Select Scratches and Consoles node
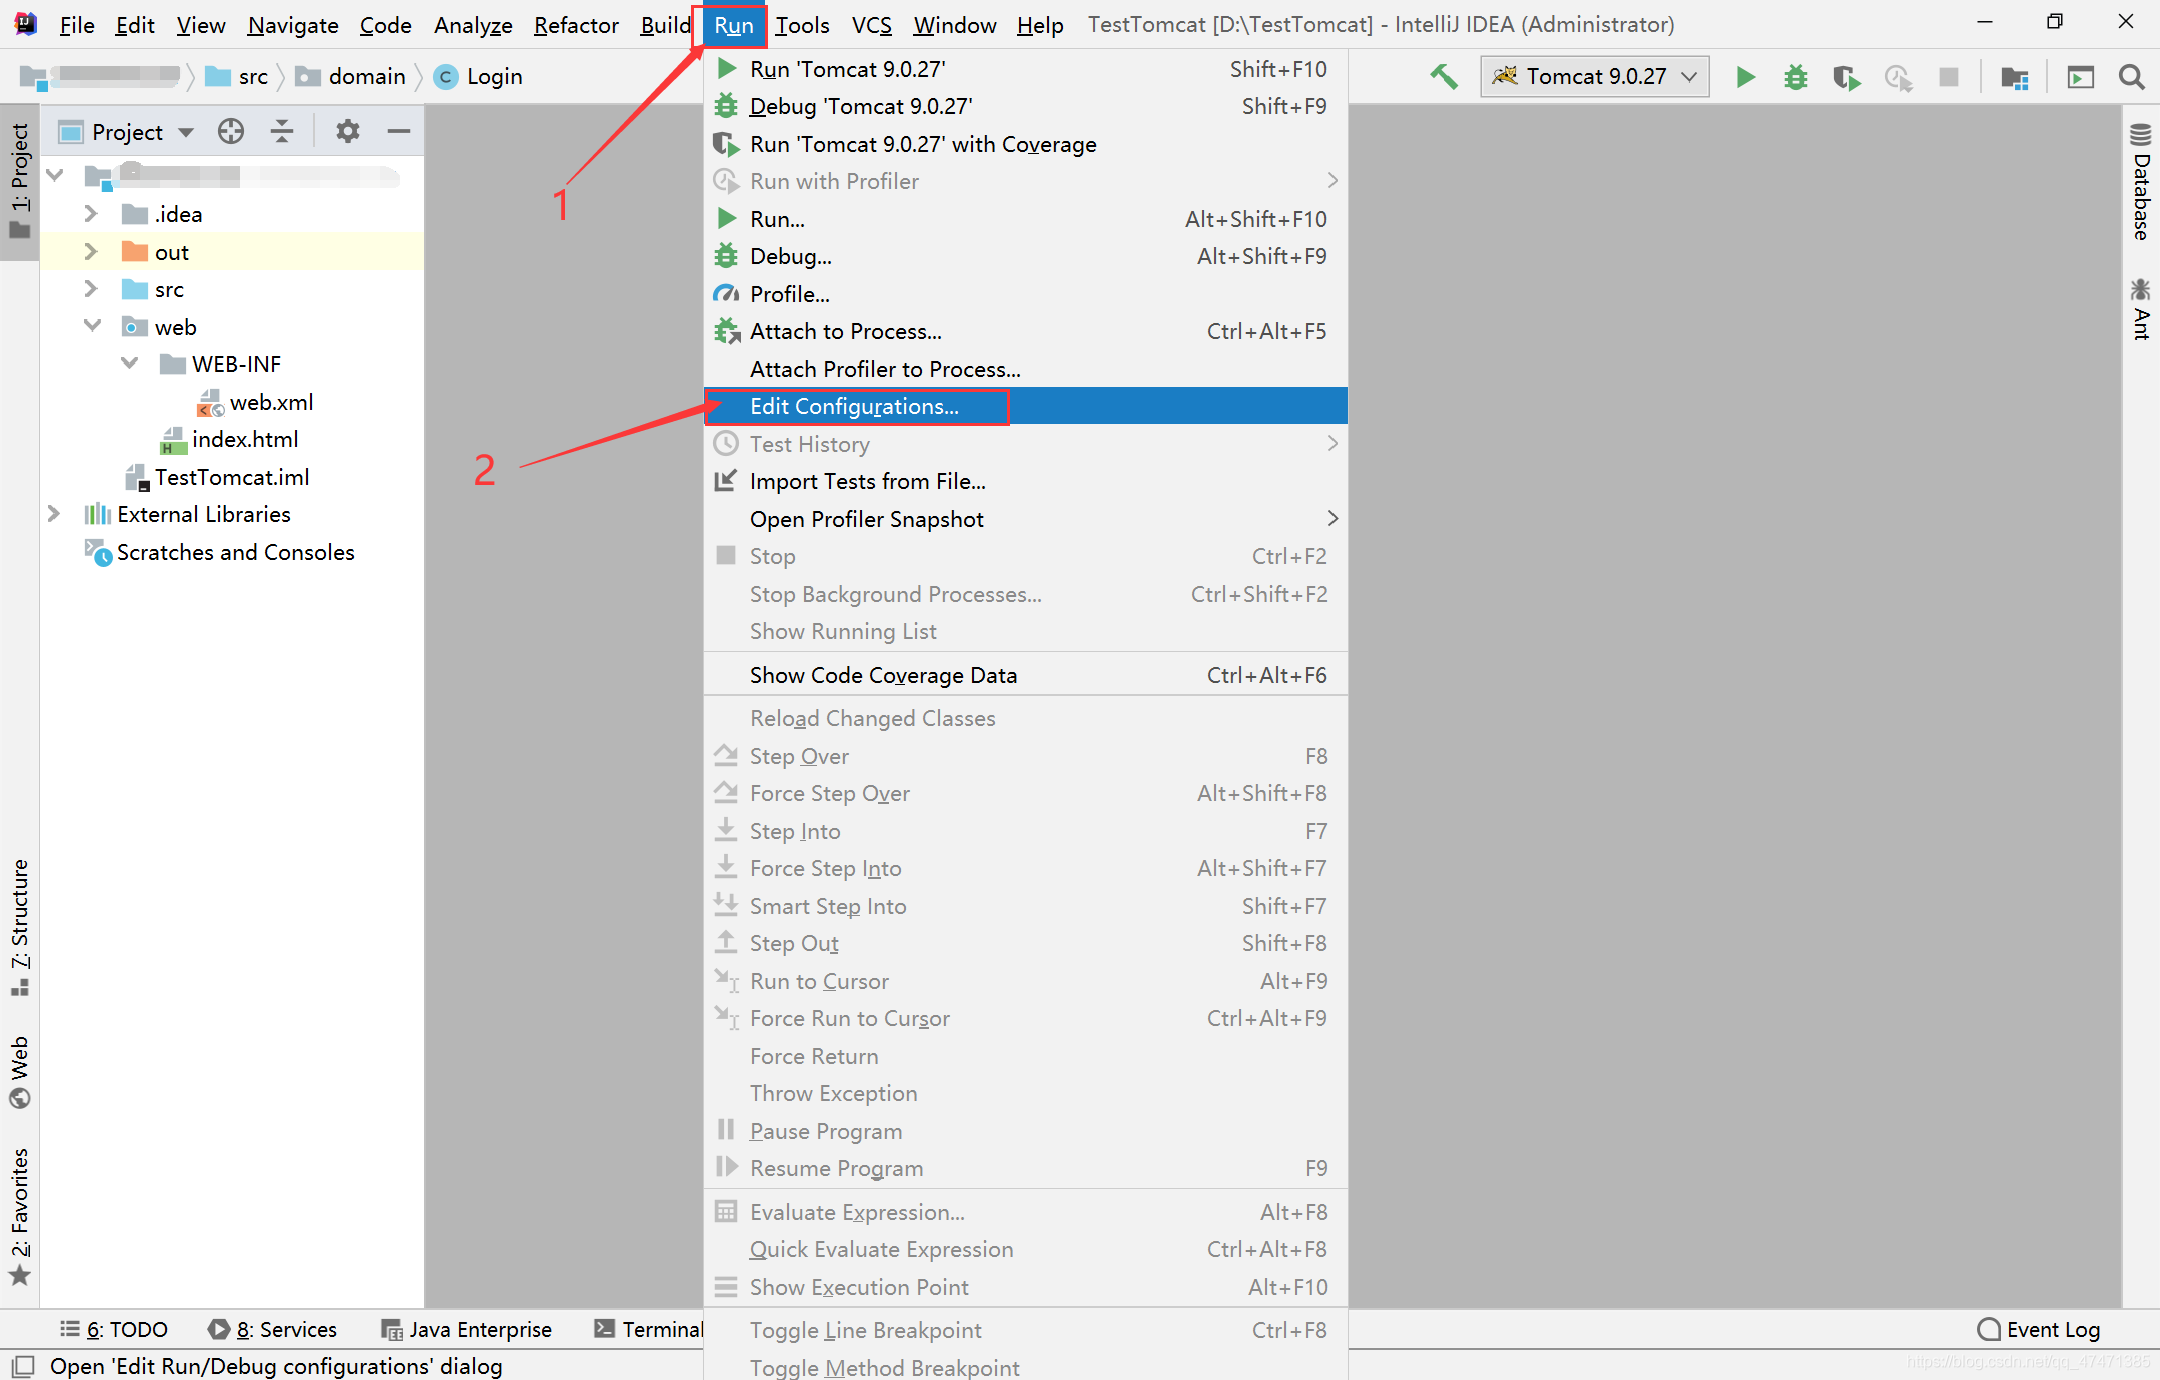 tap(219, 552)
